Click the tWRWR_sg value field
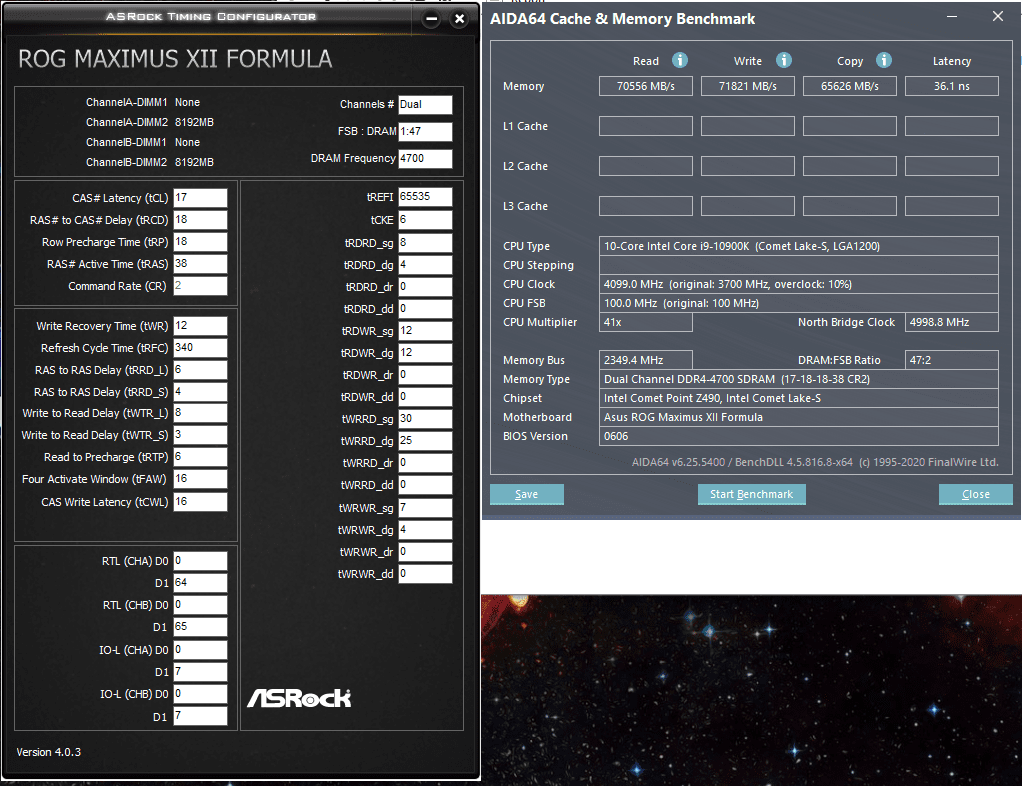The height and width of the screenshot is (786, 1022). pyautogui.click(x=425, y=508)
